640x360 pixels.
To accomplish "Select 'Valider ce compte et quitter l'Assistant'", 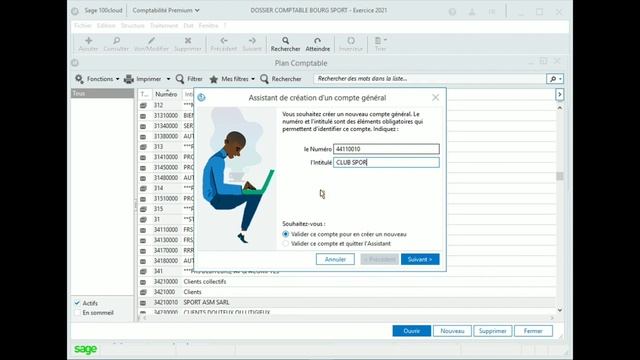I will coord(285,244).
